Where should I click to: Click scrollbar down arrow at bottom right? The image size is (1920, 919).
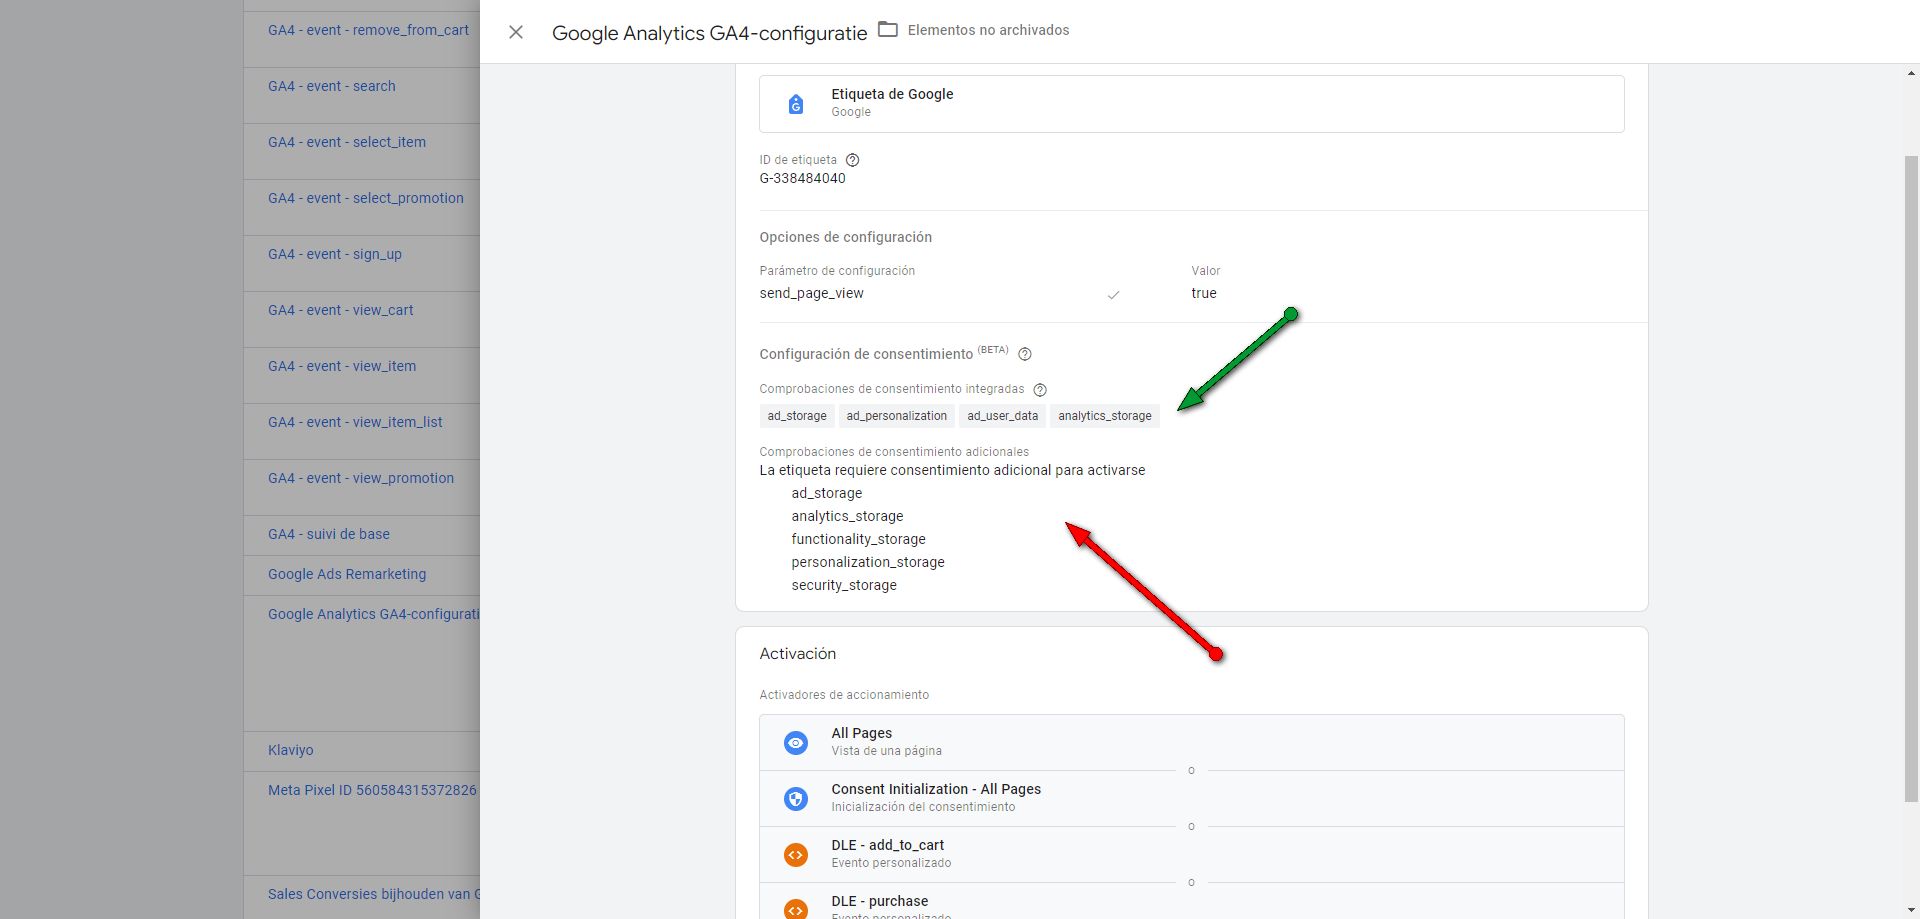1911,910
